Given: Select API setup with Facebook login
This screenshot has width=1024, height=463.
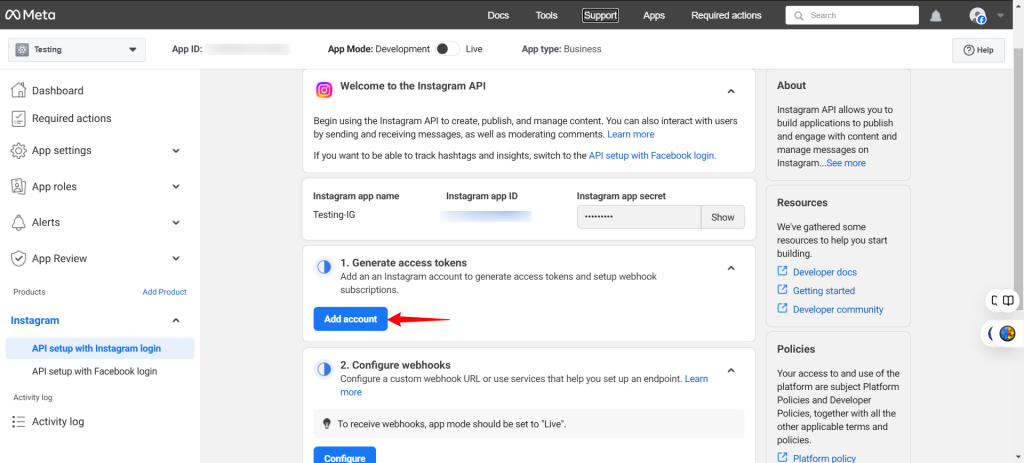Looking at the screenshot, I should point(94,371).
